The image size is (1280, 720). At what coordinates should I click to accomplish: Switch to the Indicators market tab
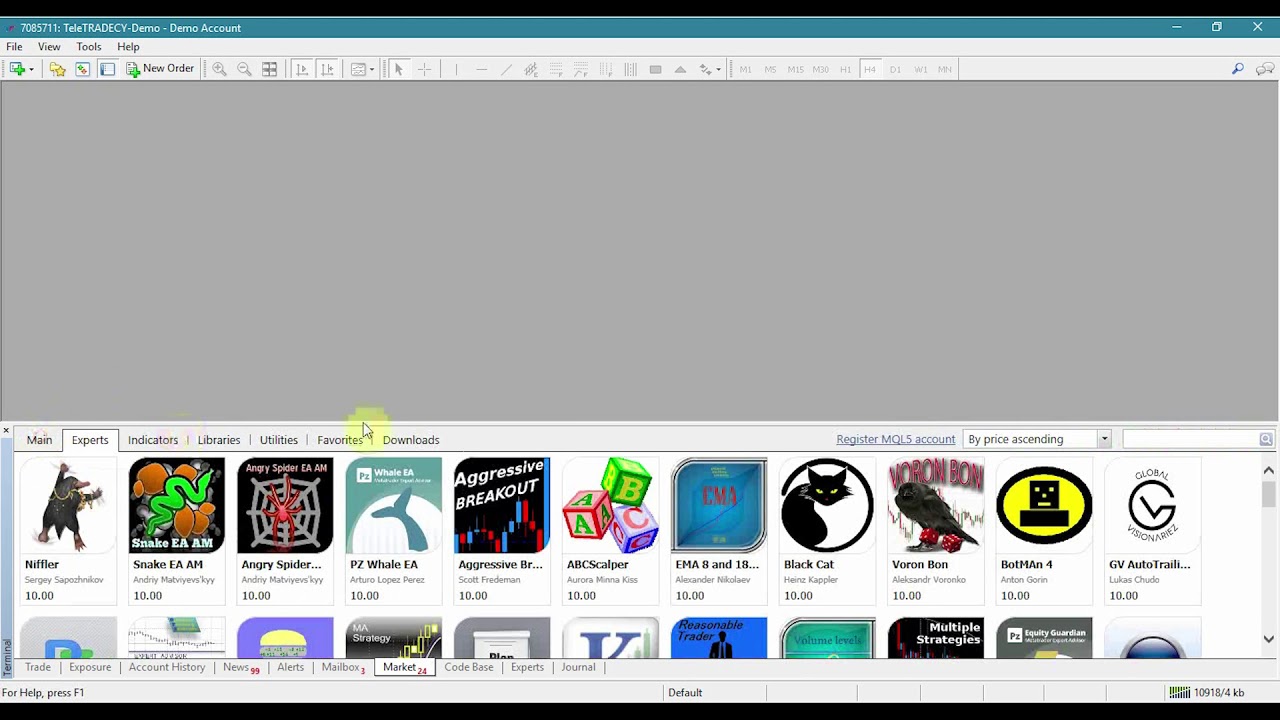pyautogui.click(x=153, y=440)
